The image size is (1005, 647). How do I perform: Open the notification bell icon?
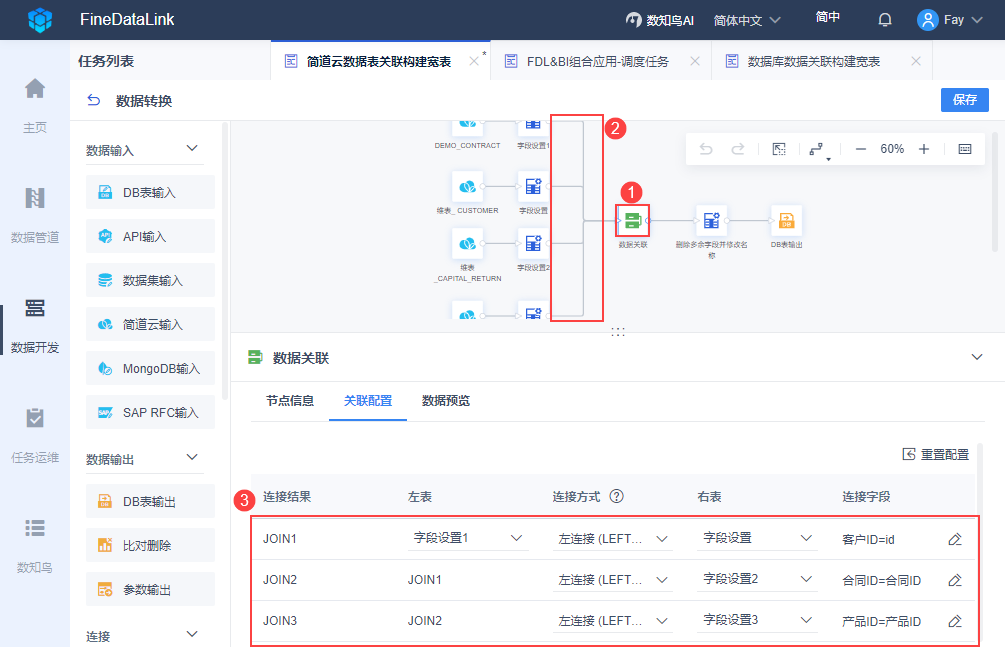pos(885,20)
